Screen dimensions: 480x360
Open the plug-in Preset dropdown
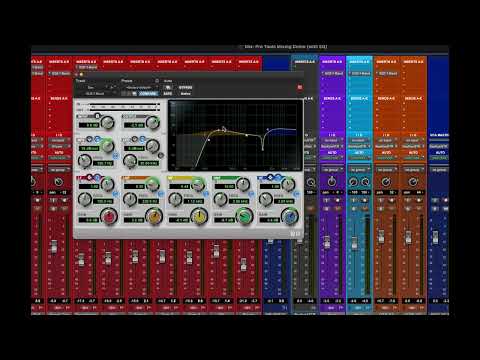click(x=140, y=87)
